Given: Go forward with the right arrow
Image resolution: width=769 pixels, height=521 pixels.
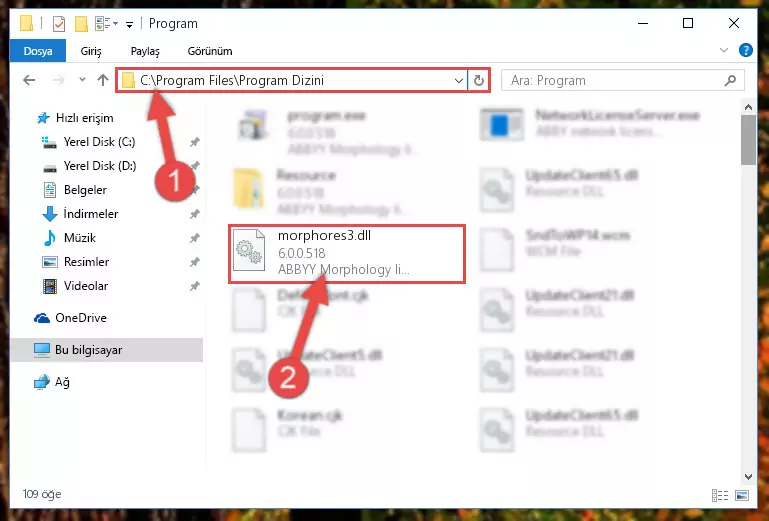Looking at the screenshot, I should pyautogui.click(x=58, y=80).
